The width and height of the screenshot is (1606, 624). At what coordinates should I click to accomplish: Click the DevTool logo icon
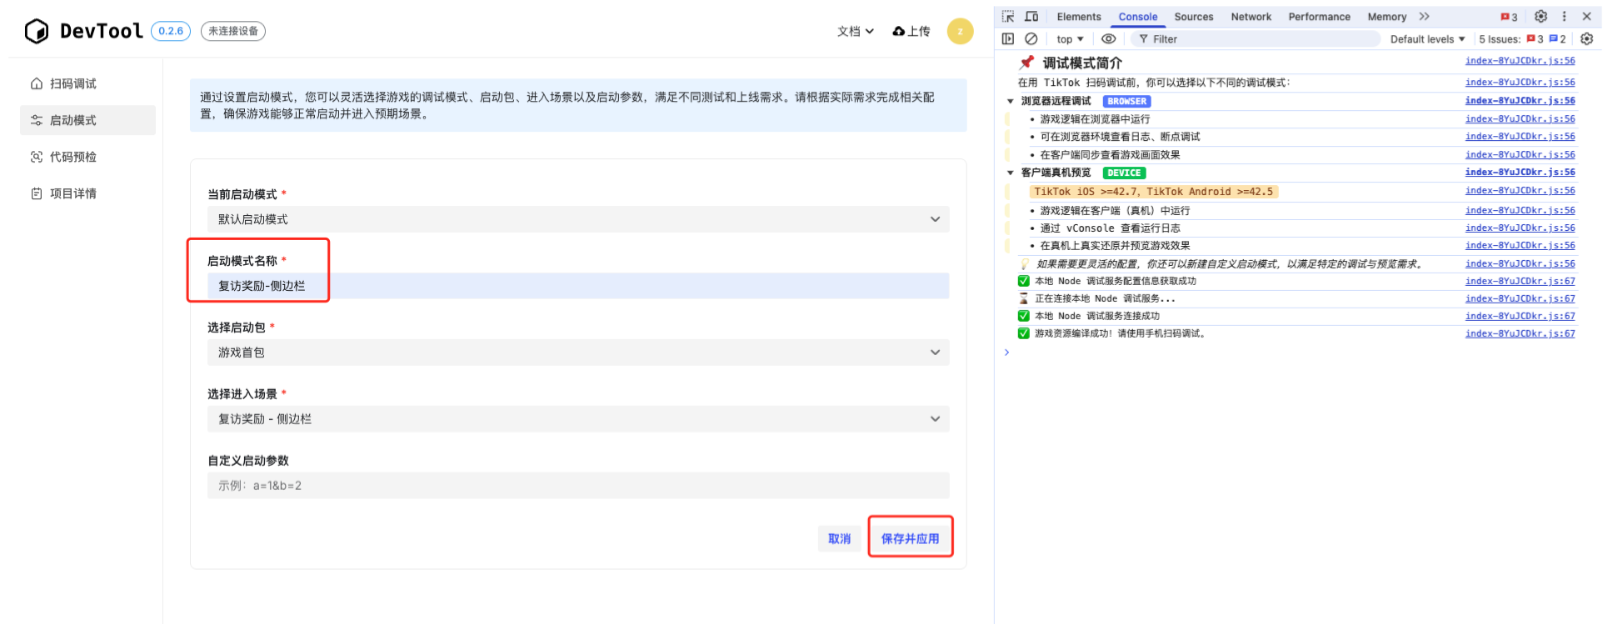coord(37,31)
